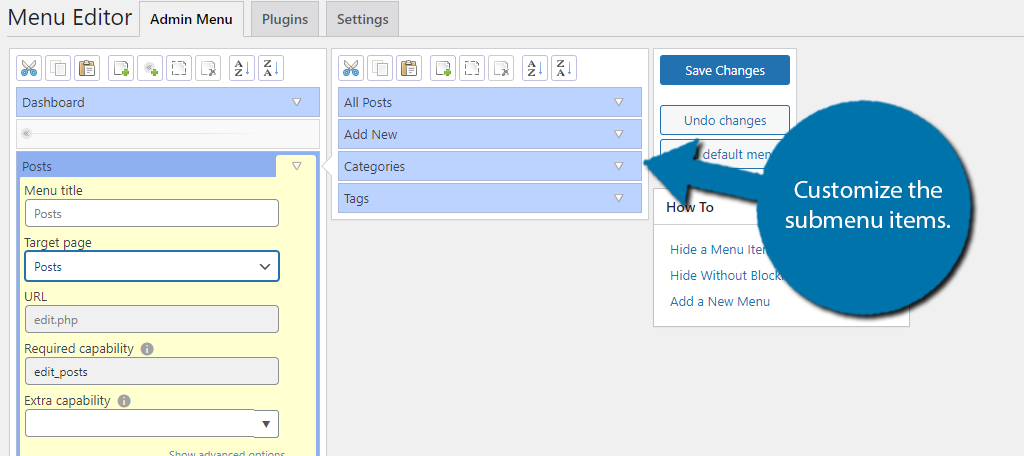Click the New separator icon

click(150, 69)
